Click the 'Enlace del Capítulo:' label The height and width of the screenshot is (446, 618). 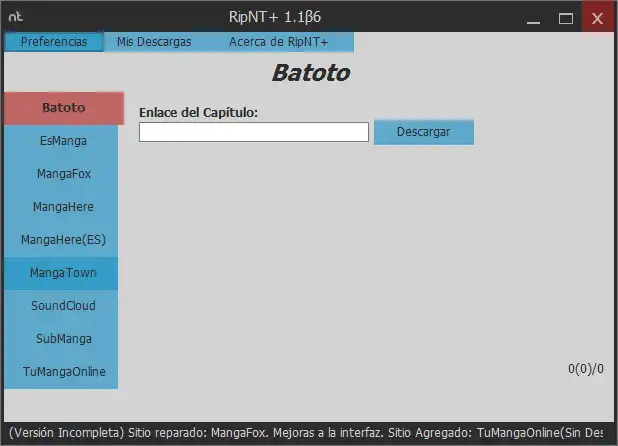(x=198, y=113)
